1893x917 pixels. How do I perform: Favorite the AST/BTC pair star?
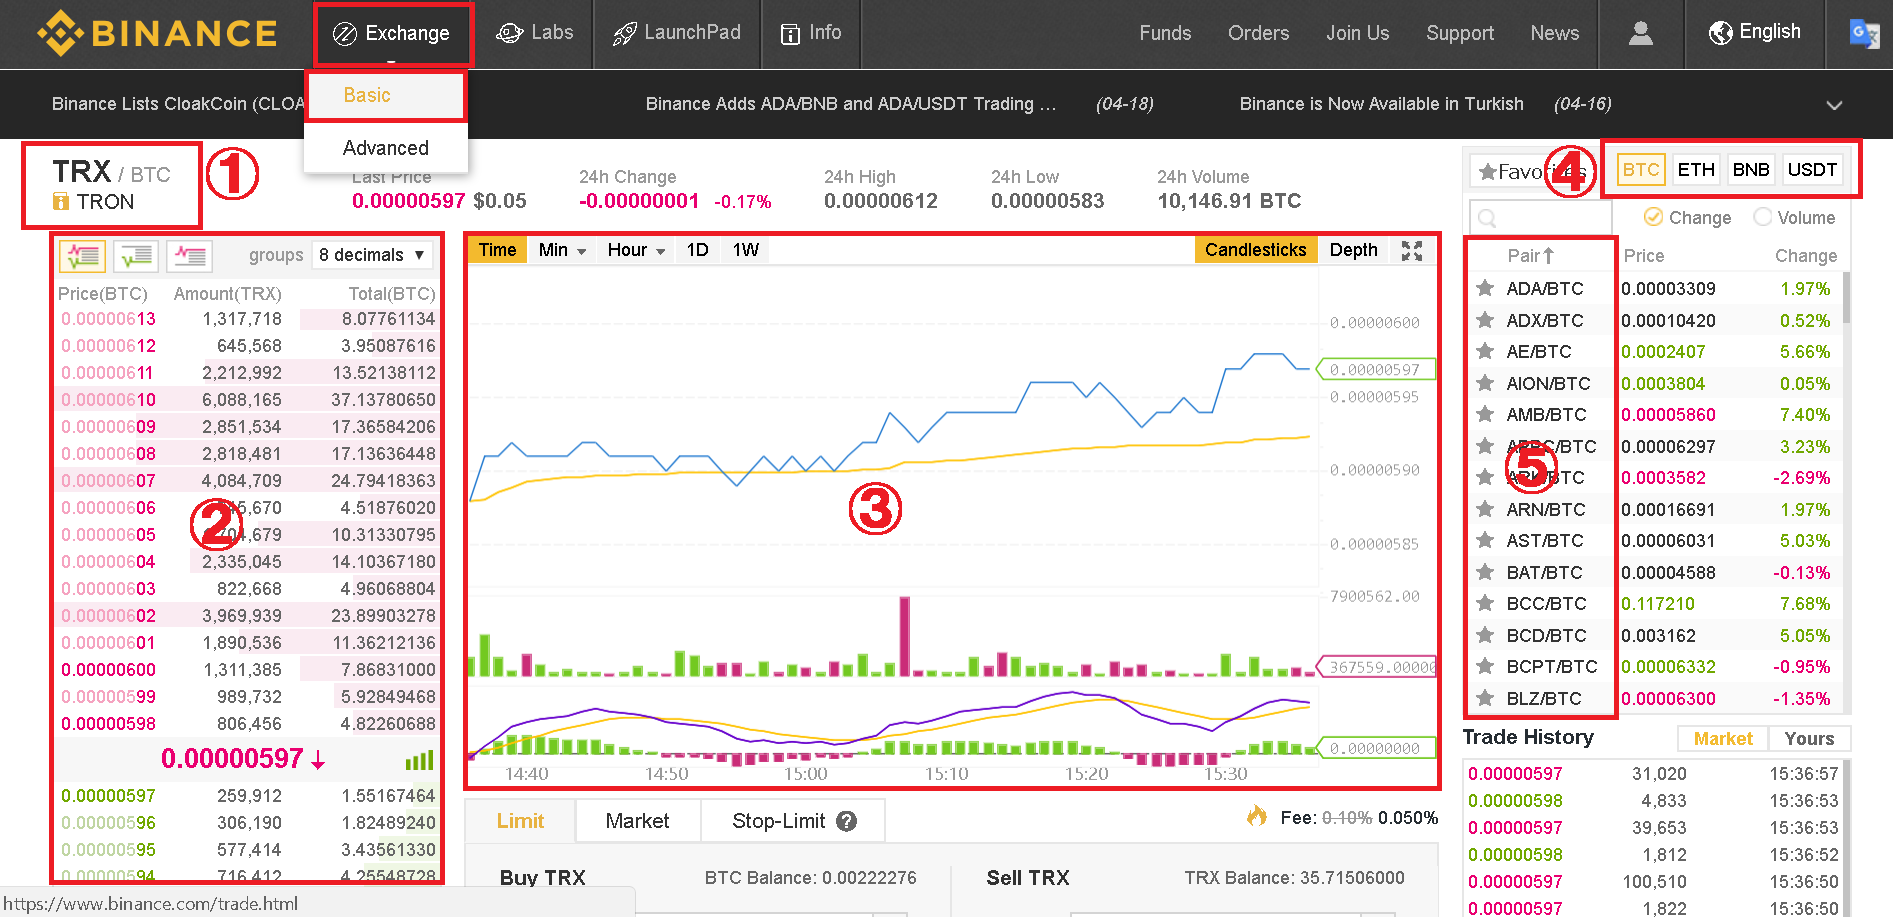tap(1485, 540)
